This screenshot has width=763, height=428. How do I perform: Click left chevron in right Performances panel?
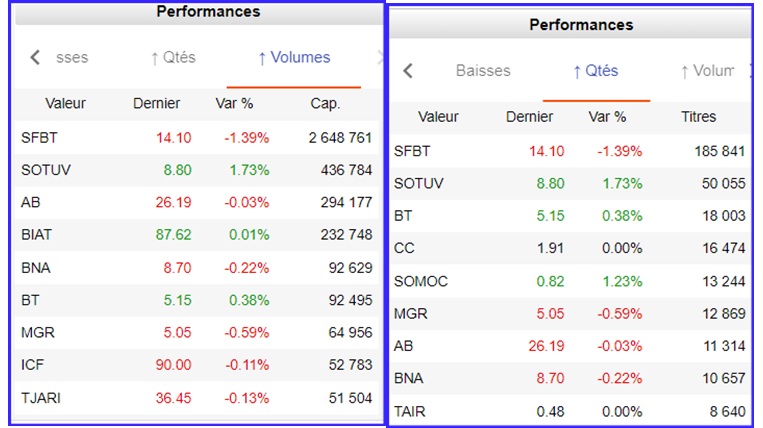click(x=408, y=71)
